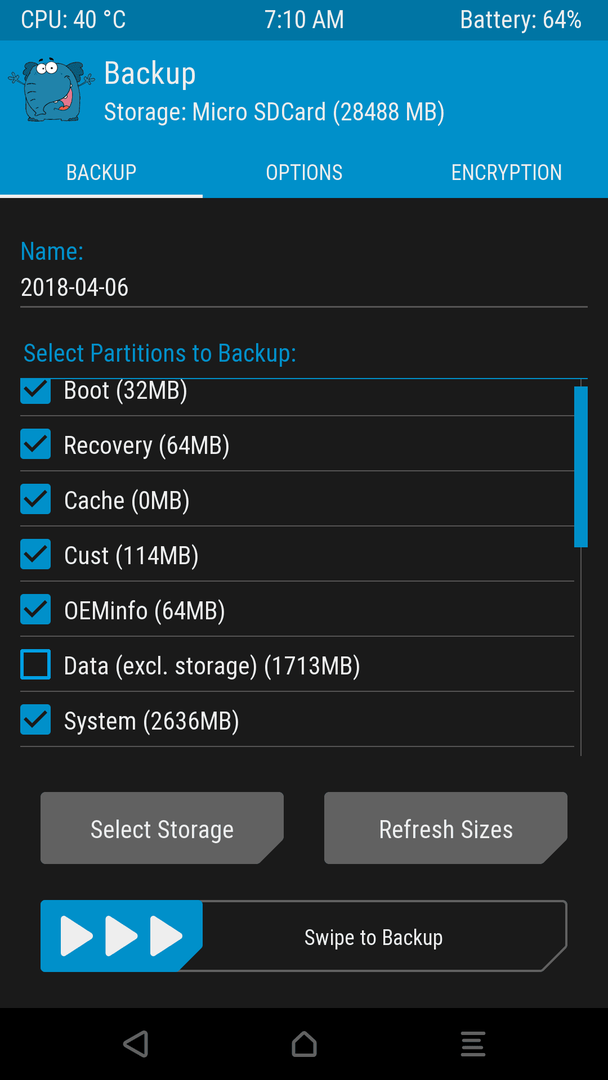The width and height of the screenshot is (608, 1080).
Task: Open the log menu icon in the navigation bar
Action: coord(473,1043)
